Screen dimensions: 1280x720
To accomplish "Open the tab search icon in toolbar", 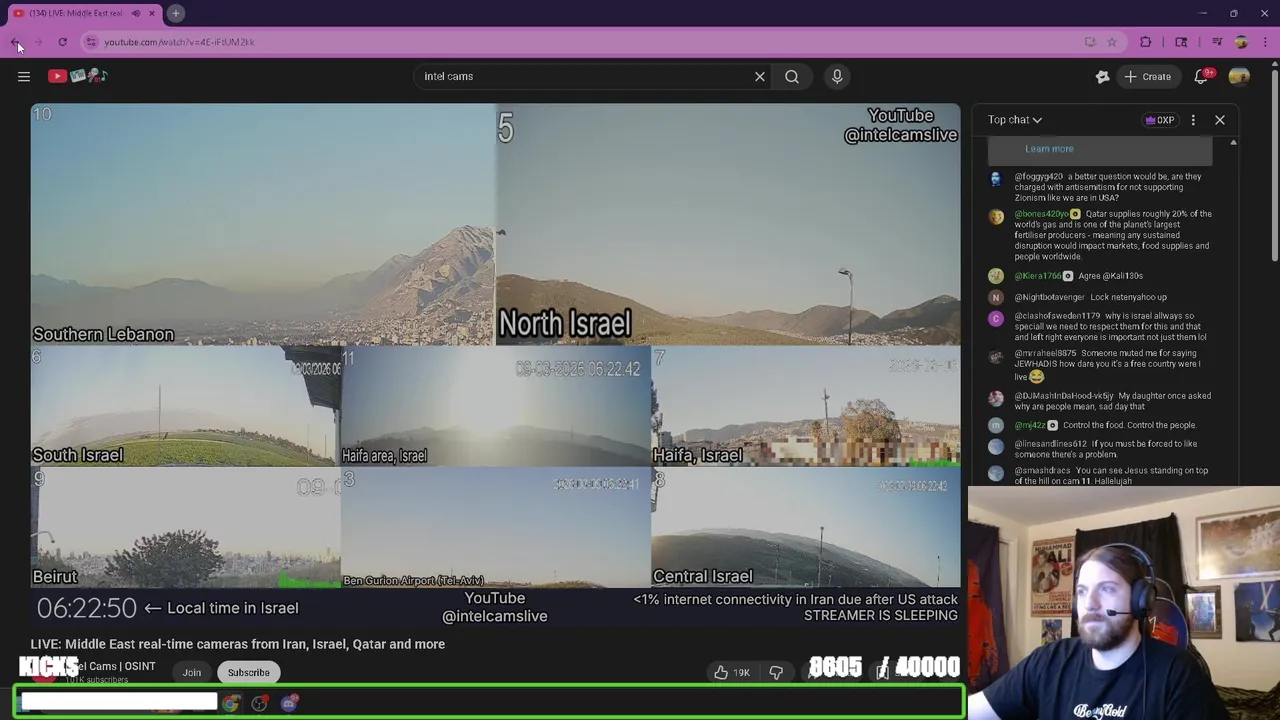I will (1181, 42).
